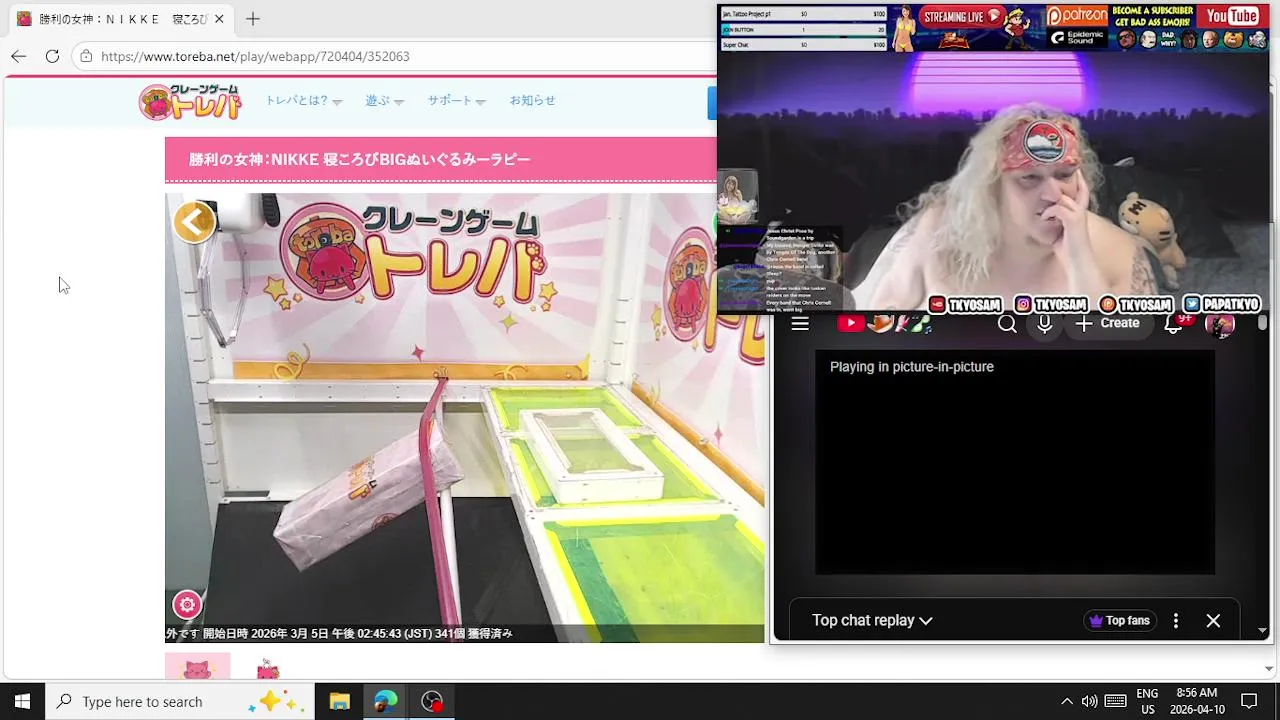This screenshot has height=720, width=1280.
Task: Click the YouTube page vertical scrollbar thumb
Action: click(1262, 323)
